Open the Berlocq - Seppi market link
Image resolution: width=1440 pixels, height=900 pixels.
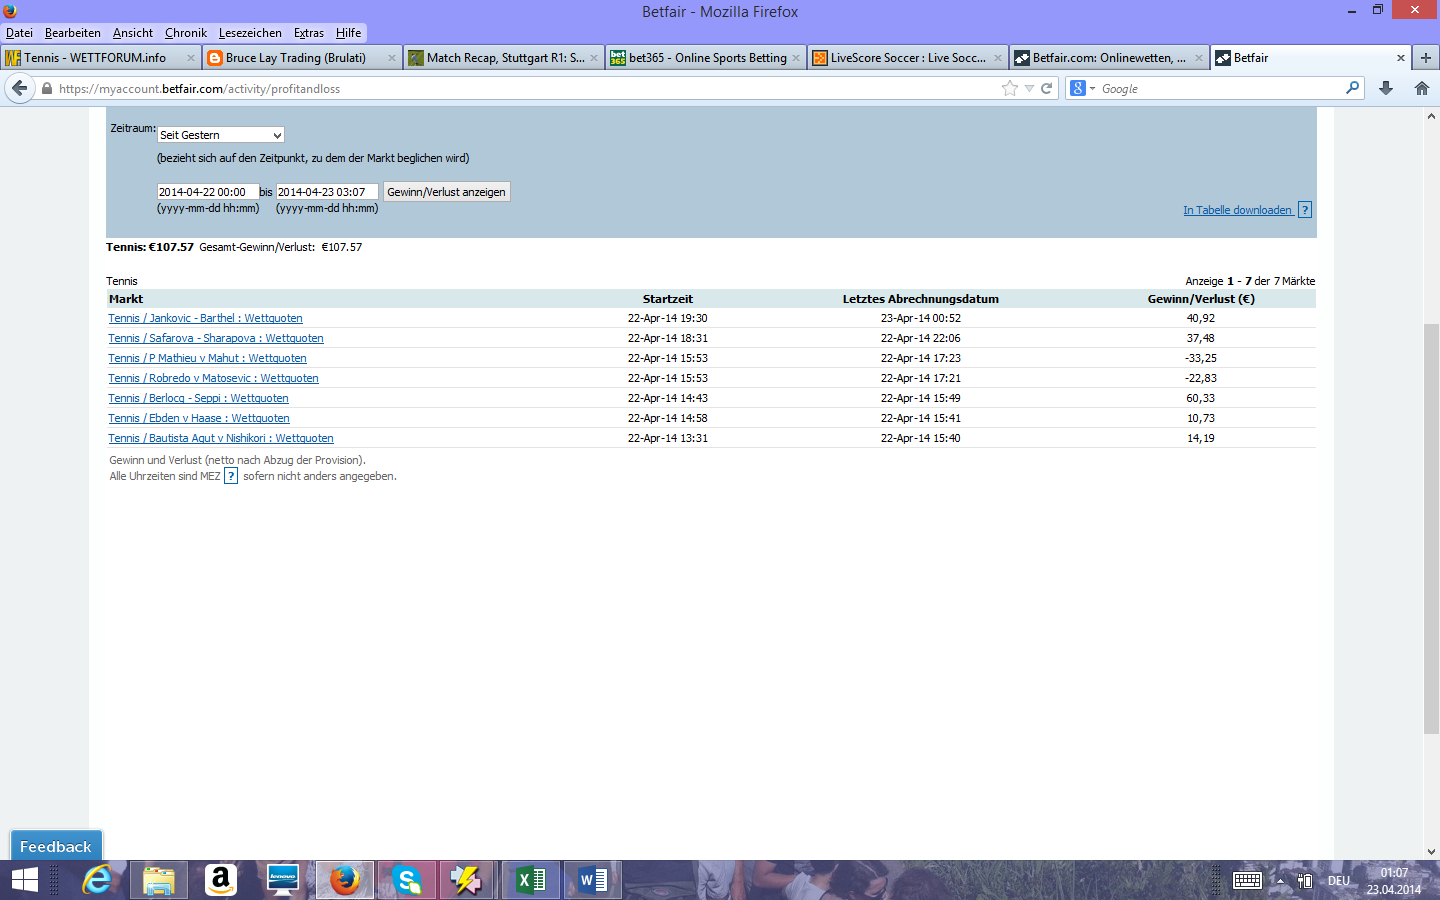tap(198, 398)
